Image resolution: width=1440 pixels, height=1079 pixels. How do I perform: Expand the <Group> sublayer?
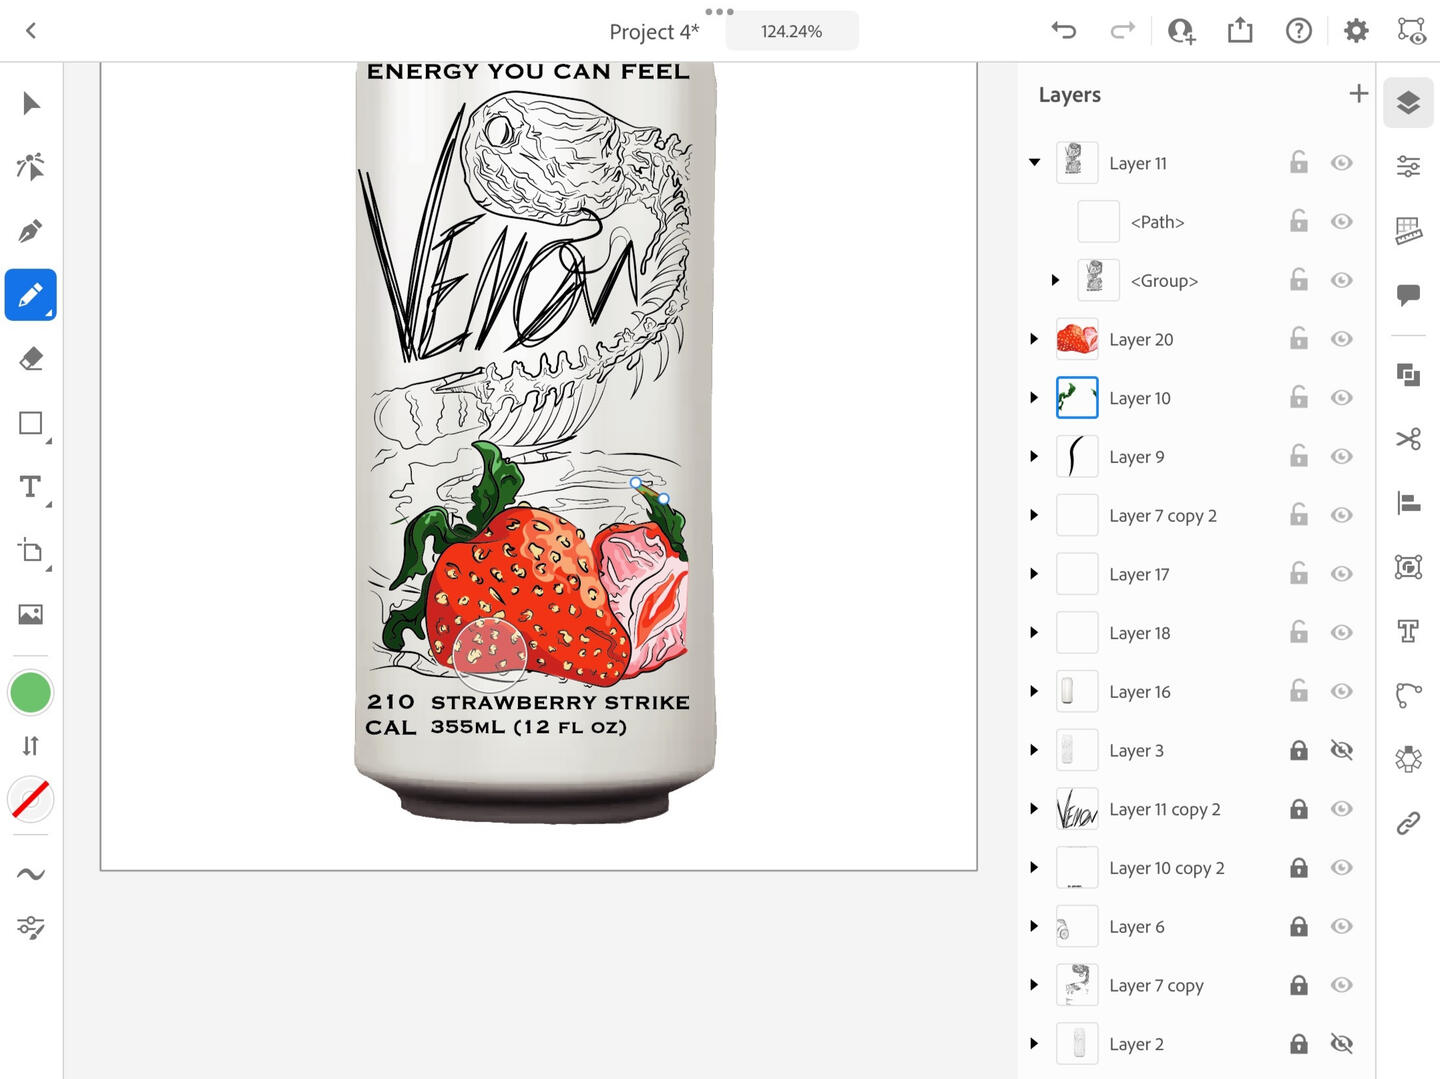coord(1055,281)
